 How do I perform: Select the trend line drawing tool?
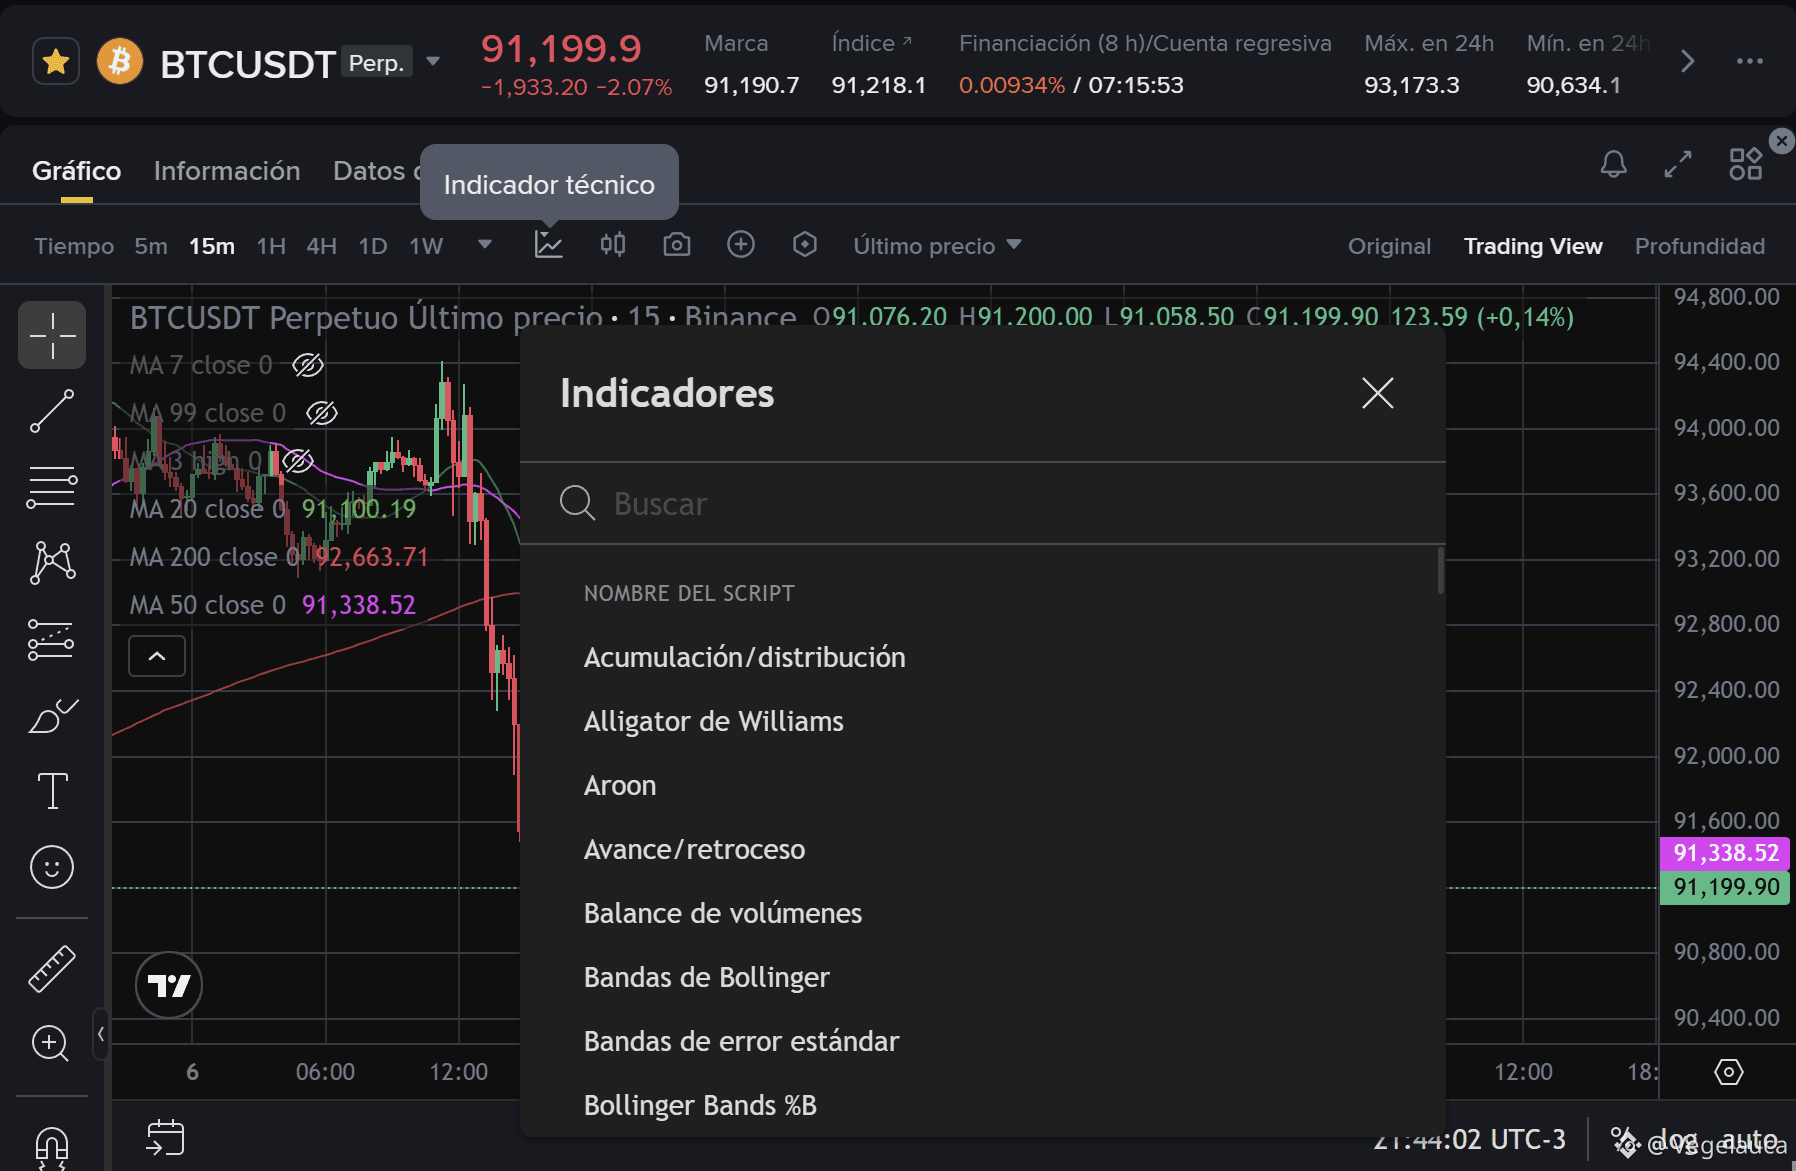(52, 411)
